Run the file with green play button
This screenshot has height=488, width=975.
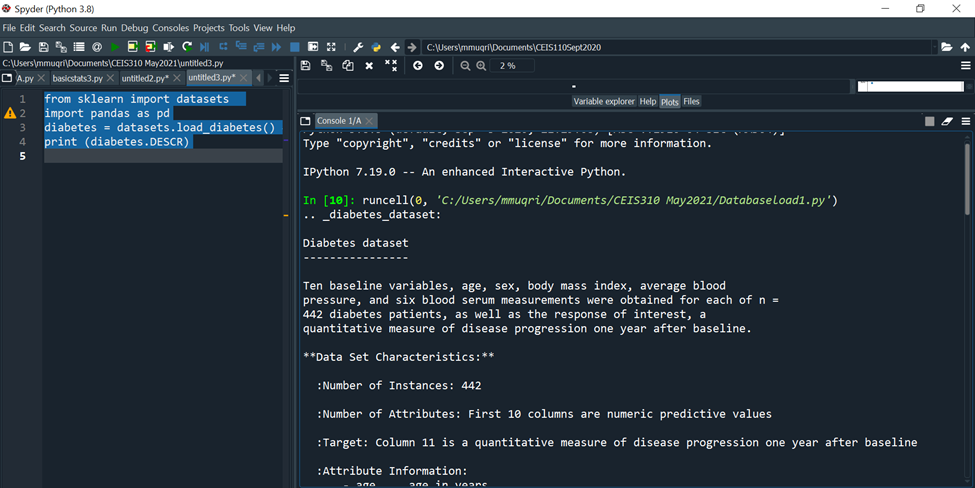(x=115, y=47)
